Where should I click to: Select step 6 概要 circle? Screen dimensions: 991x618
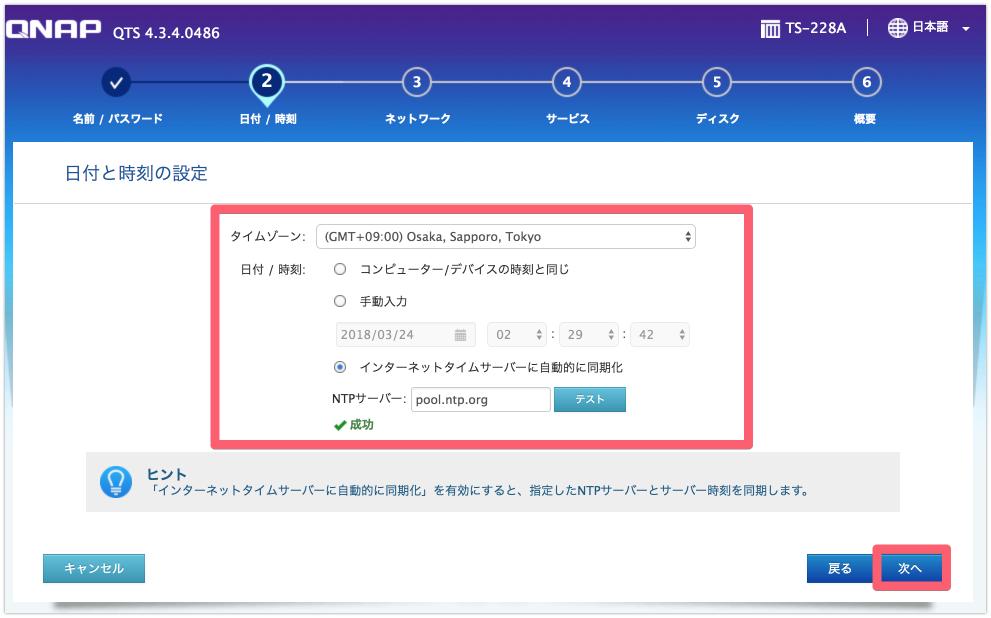click(x=866, y=82)
